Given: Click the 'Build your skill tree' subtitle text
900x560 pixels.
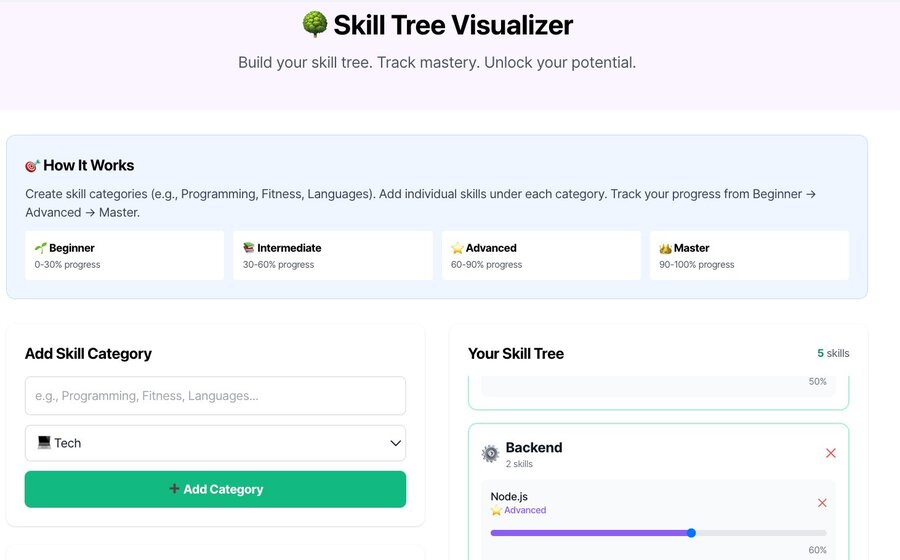Looking at the screenshot, I should tap(437, 63).
